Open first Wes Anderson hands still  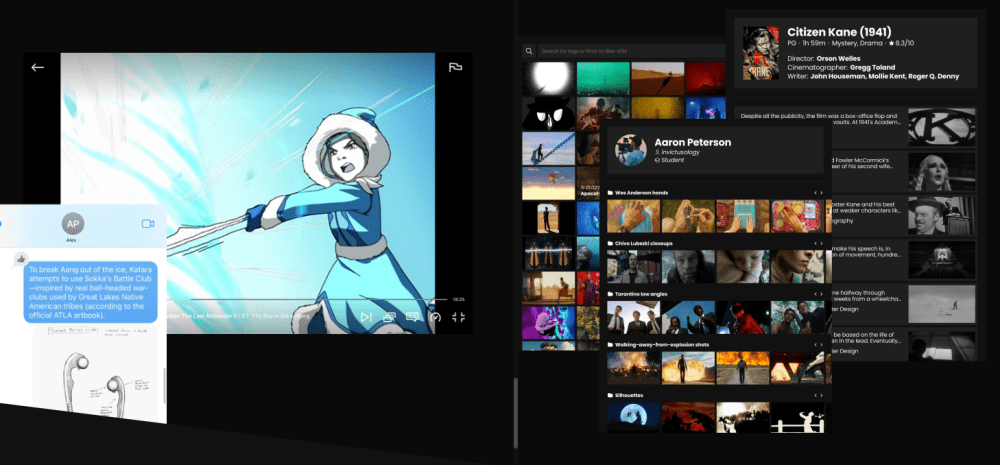click(x=633, y=216)
